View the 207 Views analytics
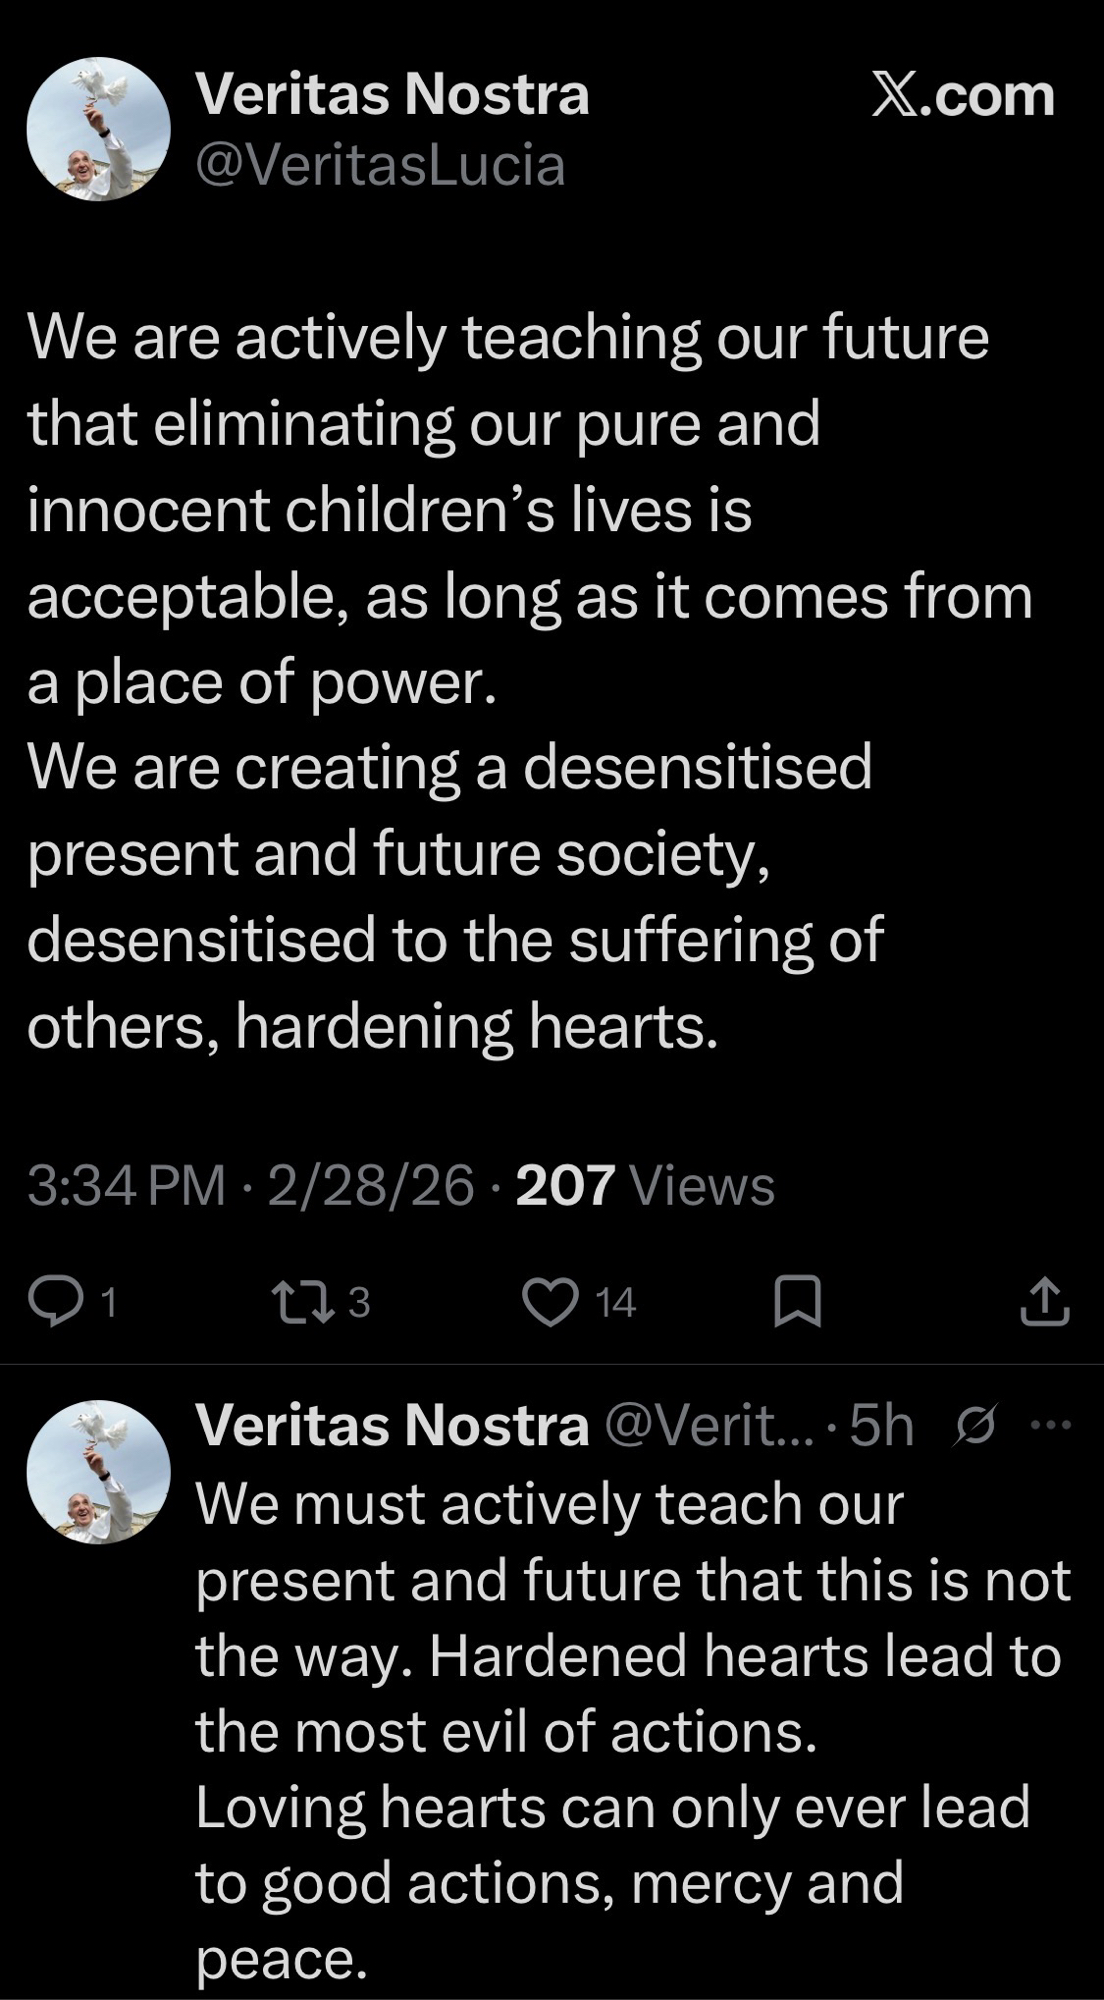 [645, 1186]
